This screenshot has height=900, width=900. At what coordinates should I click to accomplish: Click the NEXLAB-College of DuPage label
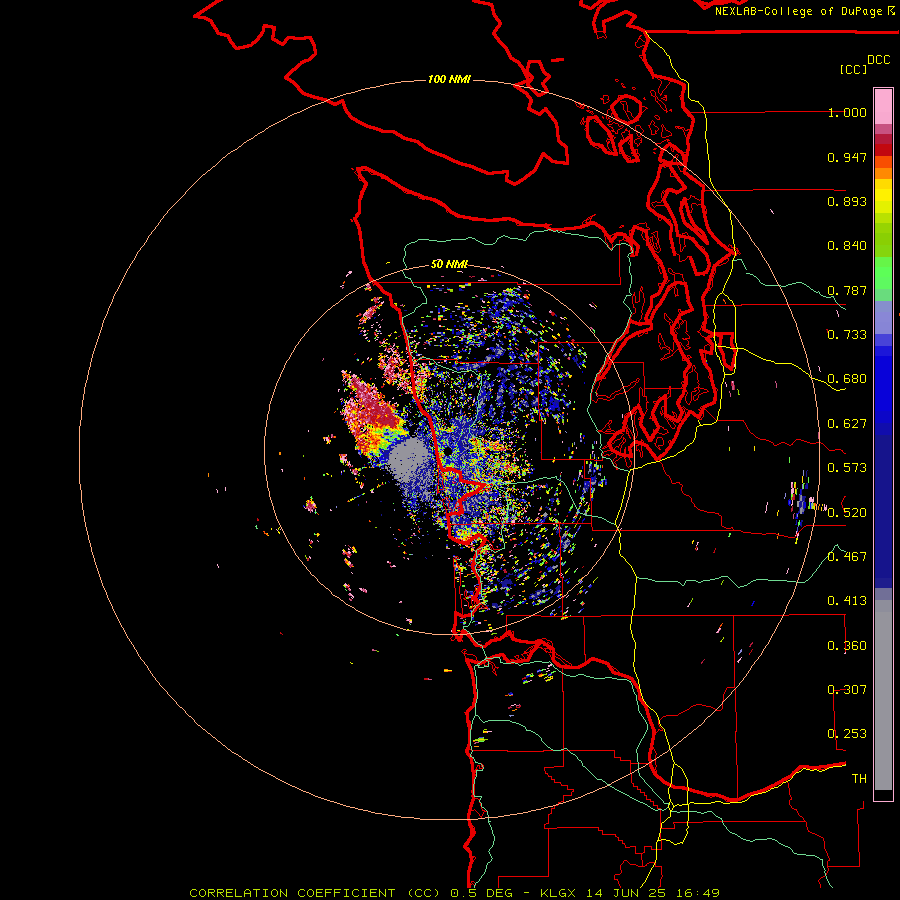click(804, 11)
